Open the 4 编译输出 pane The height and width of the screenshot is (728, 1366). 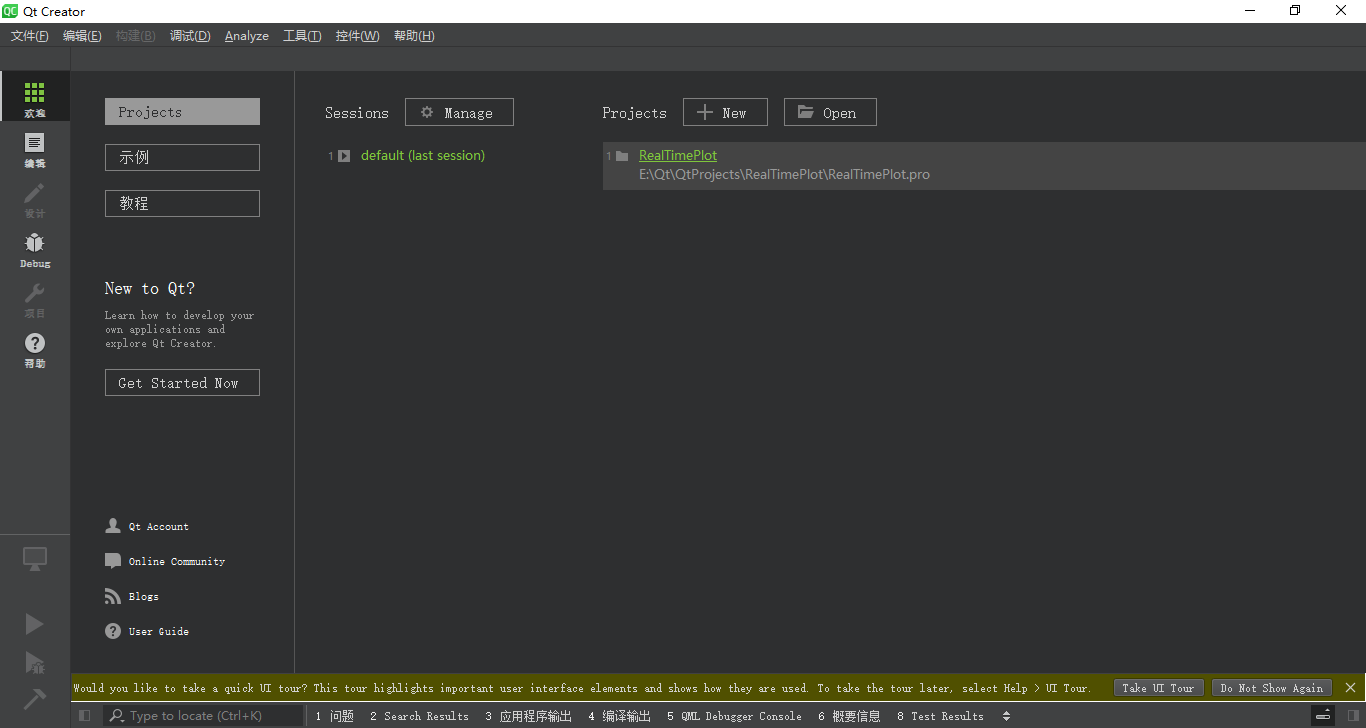click(x=619, y=716)
